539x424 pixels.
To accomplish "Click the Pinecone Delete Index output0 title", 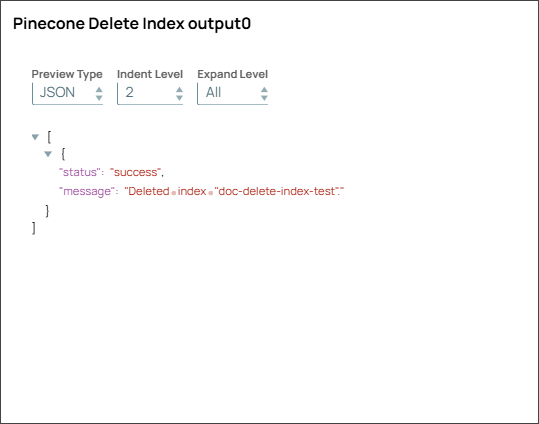I will click(x=132, y=24).
